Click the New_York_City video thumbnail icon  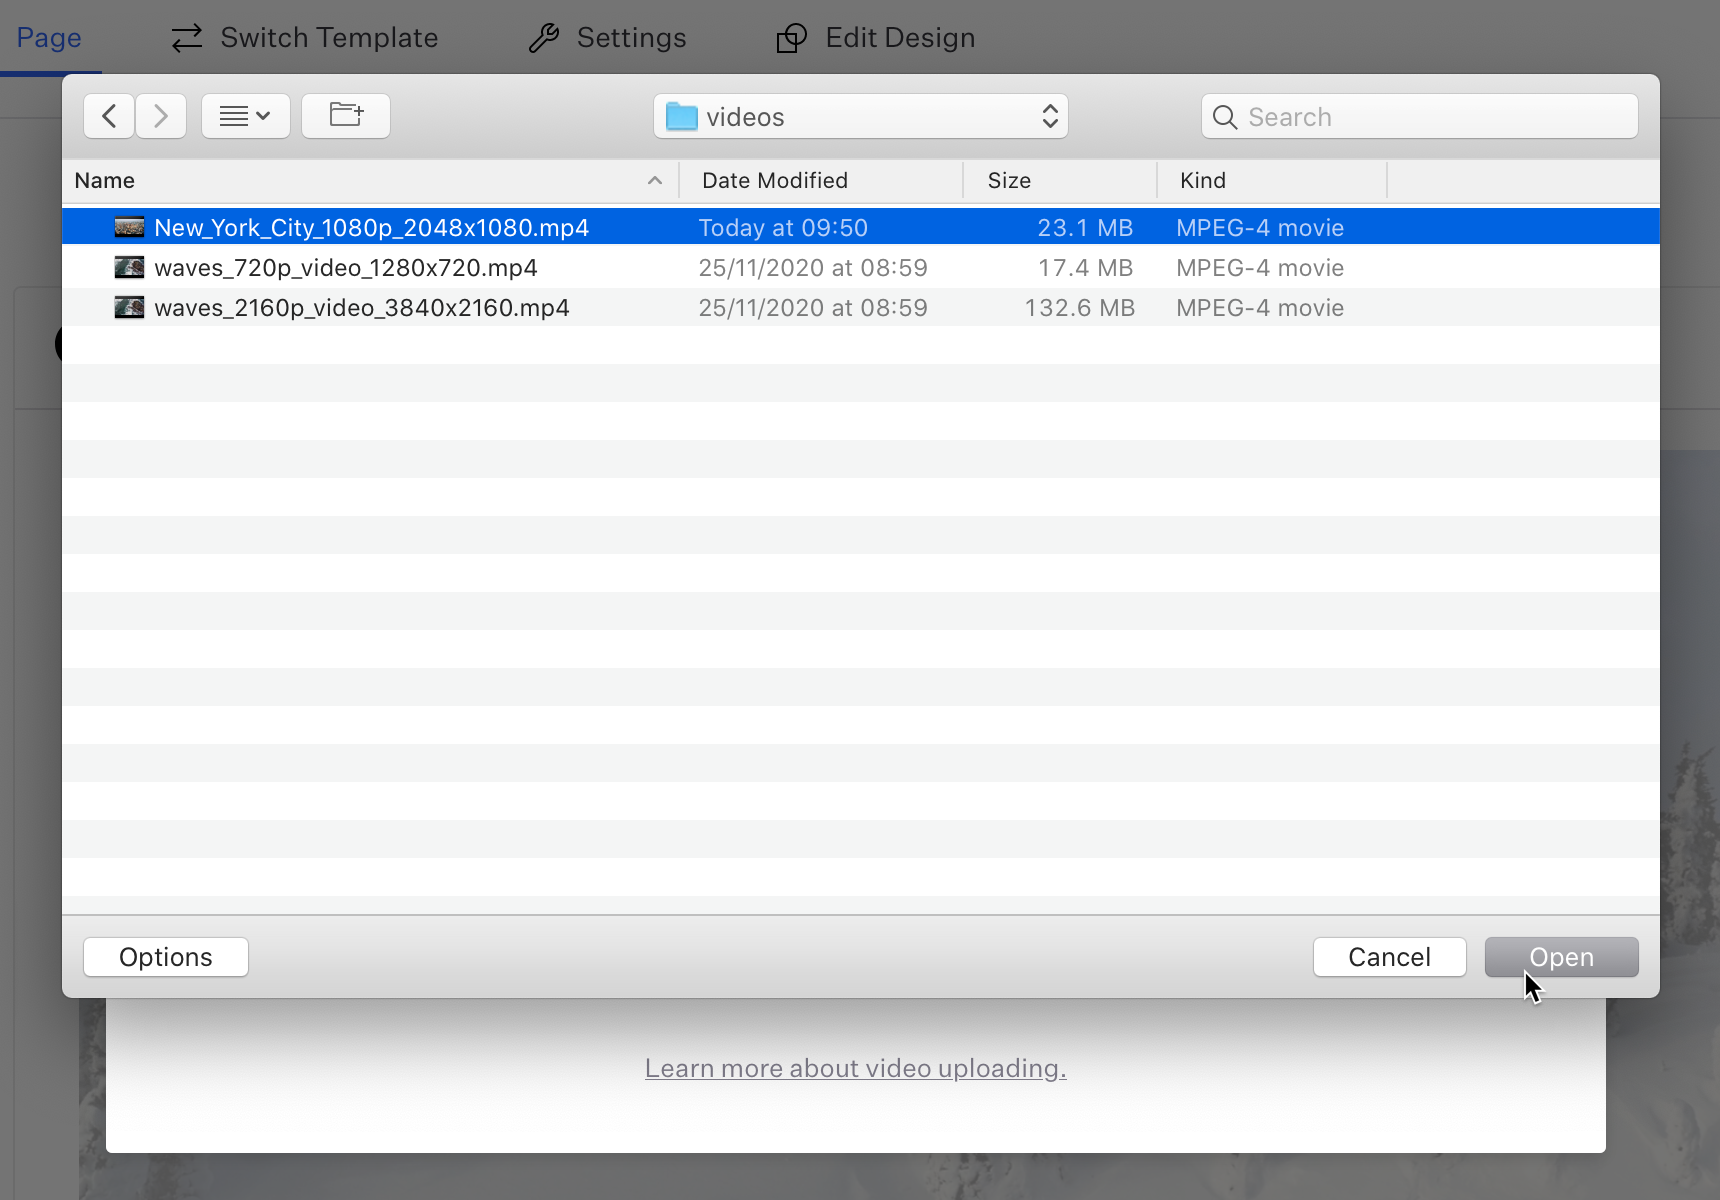(x=129, y=227)
